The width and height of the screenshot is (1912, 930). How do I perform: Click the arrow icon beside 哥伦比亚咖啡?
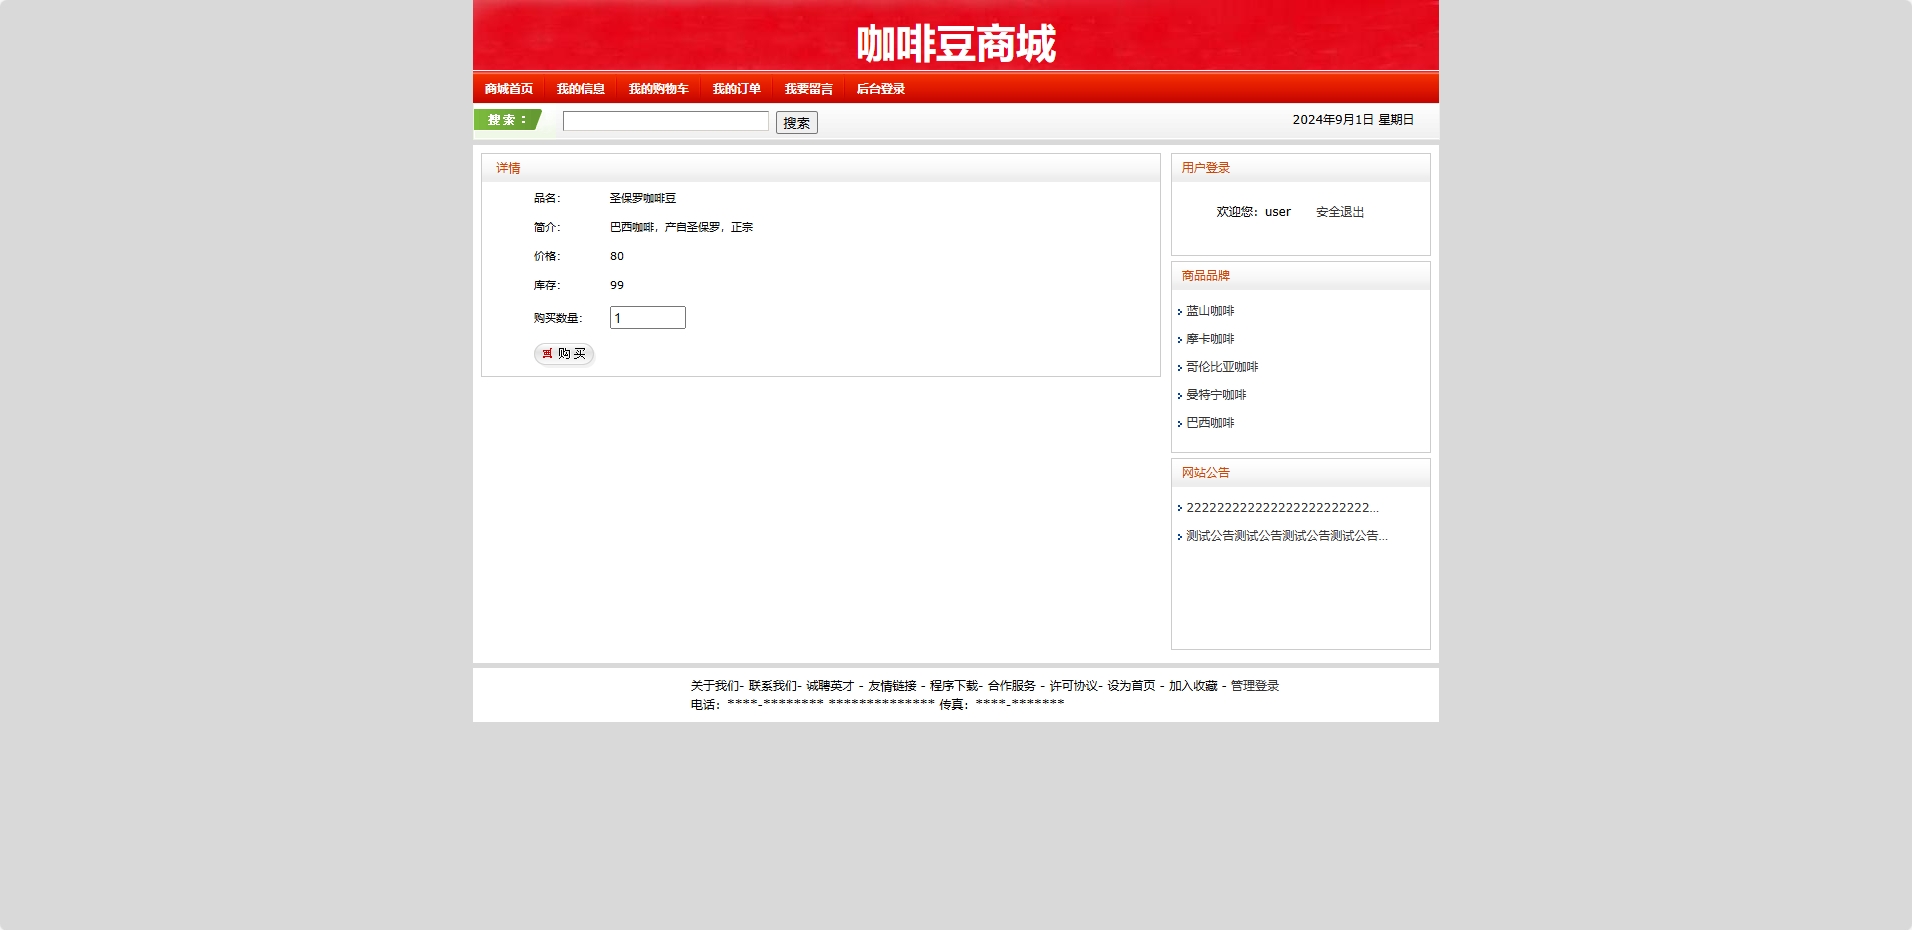pyautogui.click(x=1182, y=367)
